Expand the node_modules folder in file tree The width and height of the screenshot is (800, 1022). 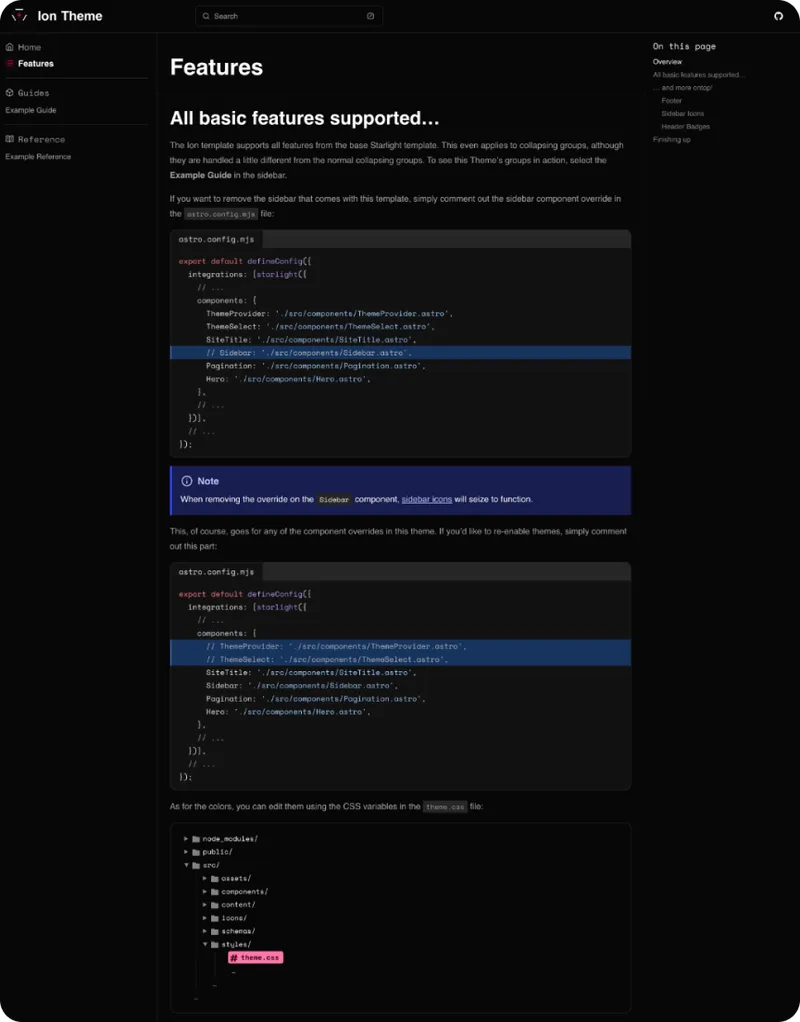(186, 838)
